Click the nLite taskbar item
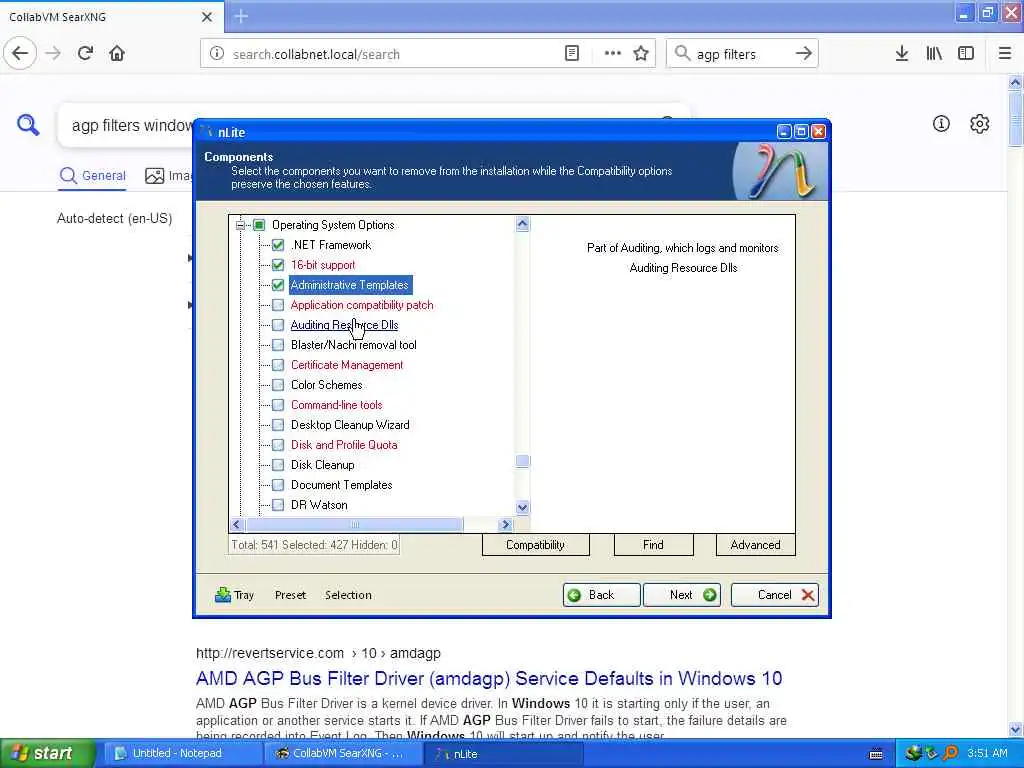This screenshot has width=1024, height=768. [x=503, y=753]
